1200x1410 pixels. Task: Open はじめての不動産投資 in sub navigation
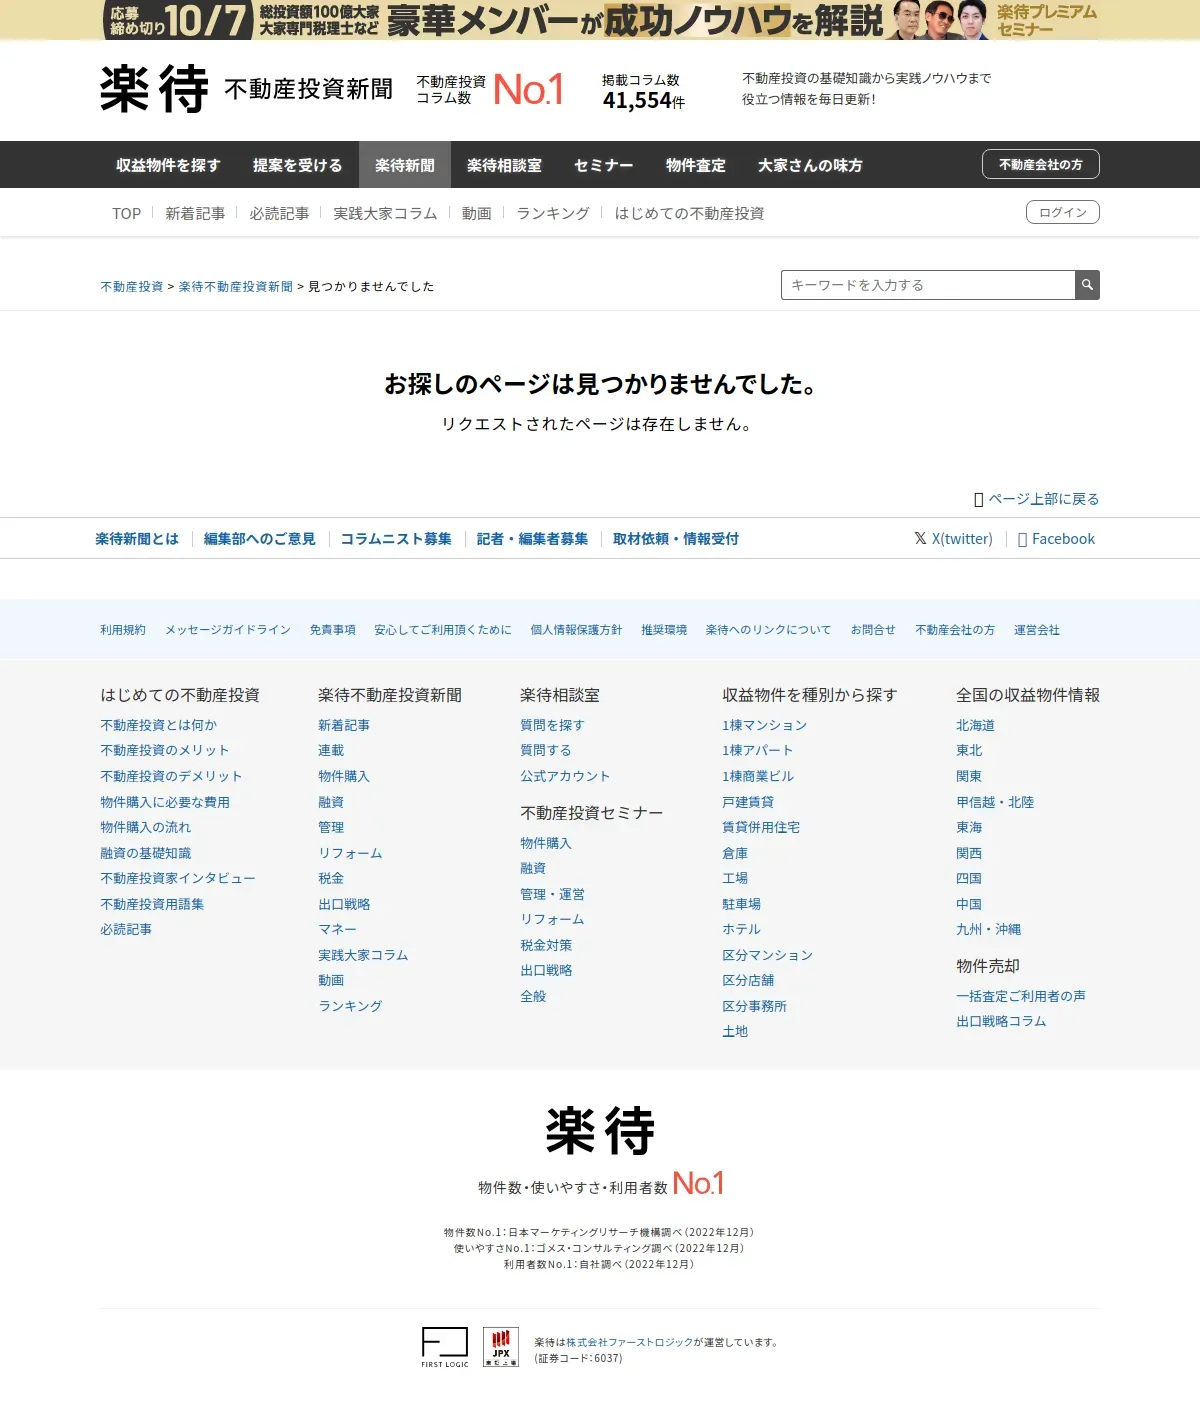[x=689, y=213]
